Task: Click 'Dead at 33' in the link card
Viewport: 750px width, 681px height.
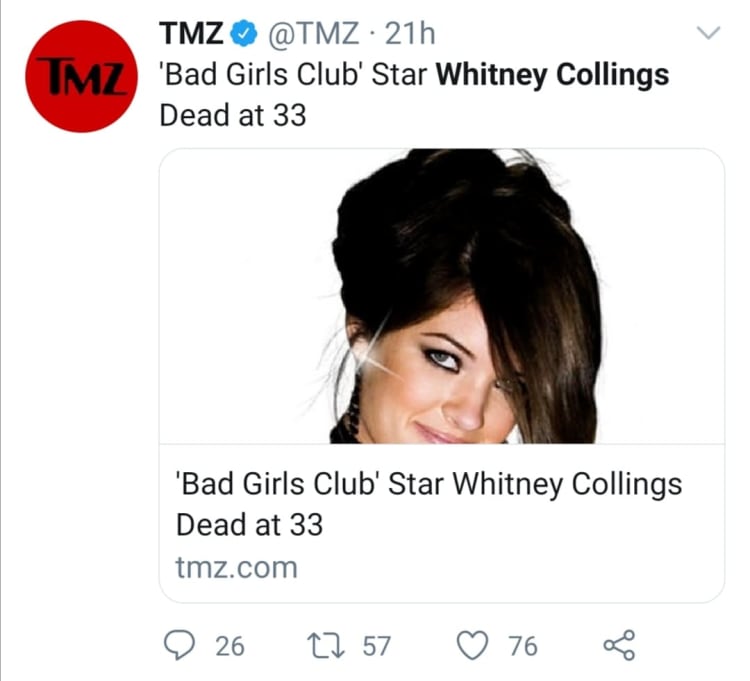Action: pos(249,525)
